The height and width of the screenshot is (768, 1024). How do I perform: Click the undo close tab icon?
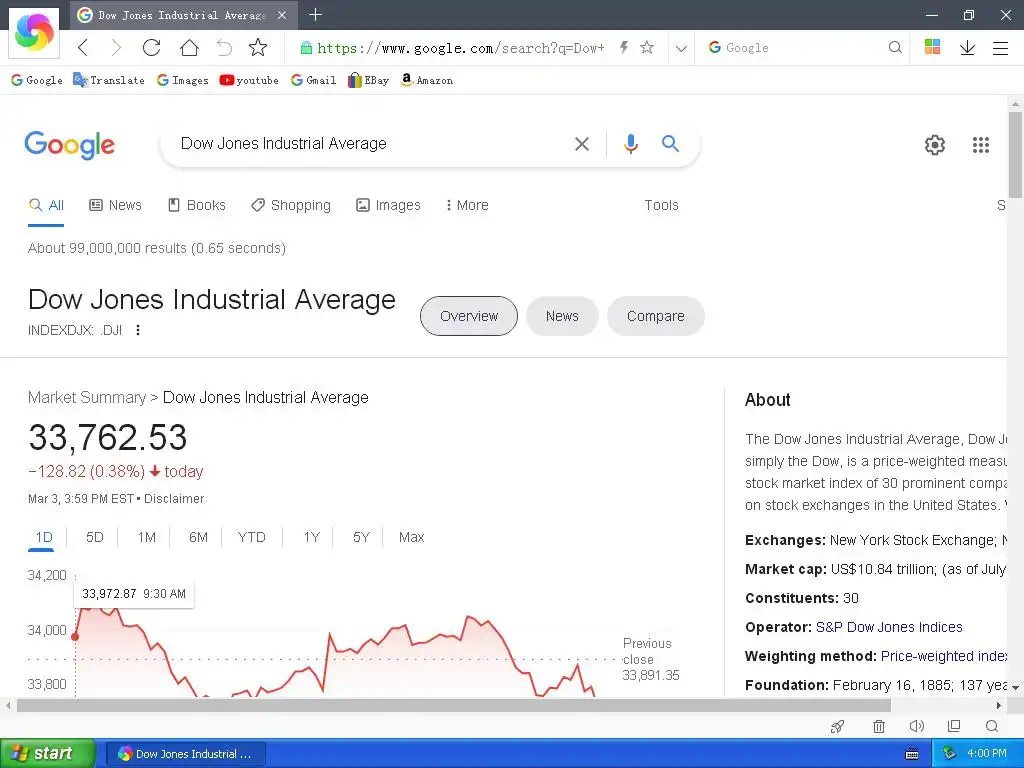224,48
